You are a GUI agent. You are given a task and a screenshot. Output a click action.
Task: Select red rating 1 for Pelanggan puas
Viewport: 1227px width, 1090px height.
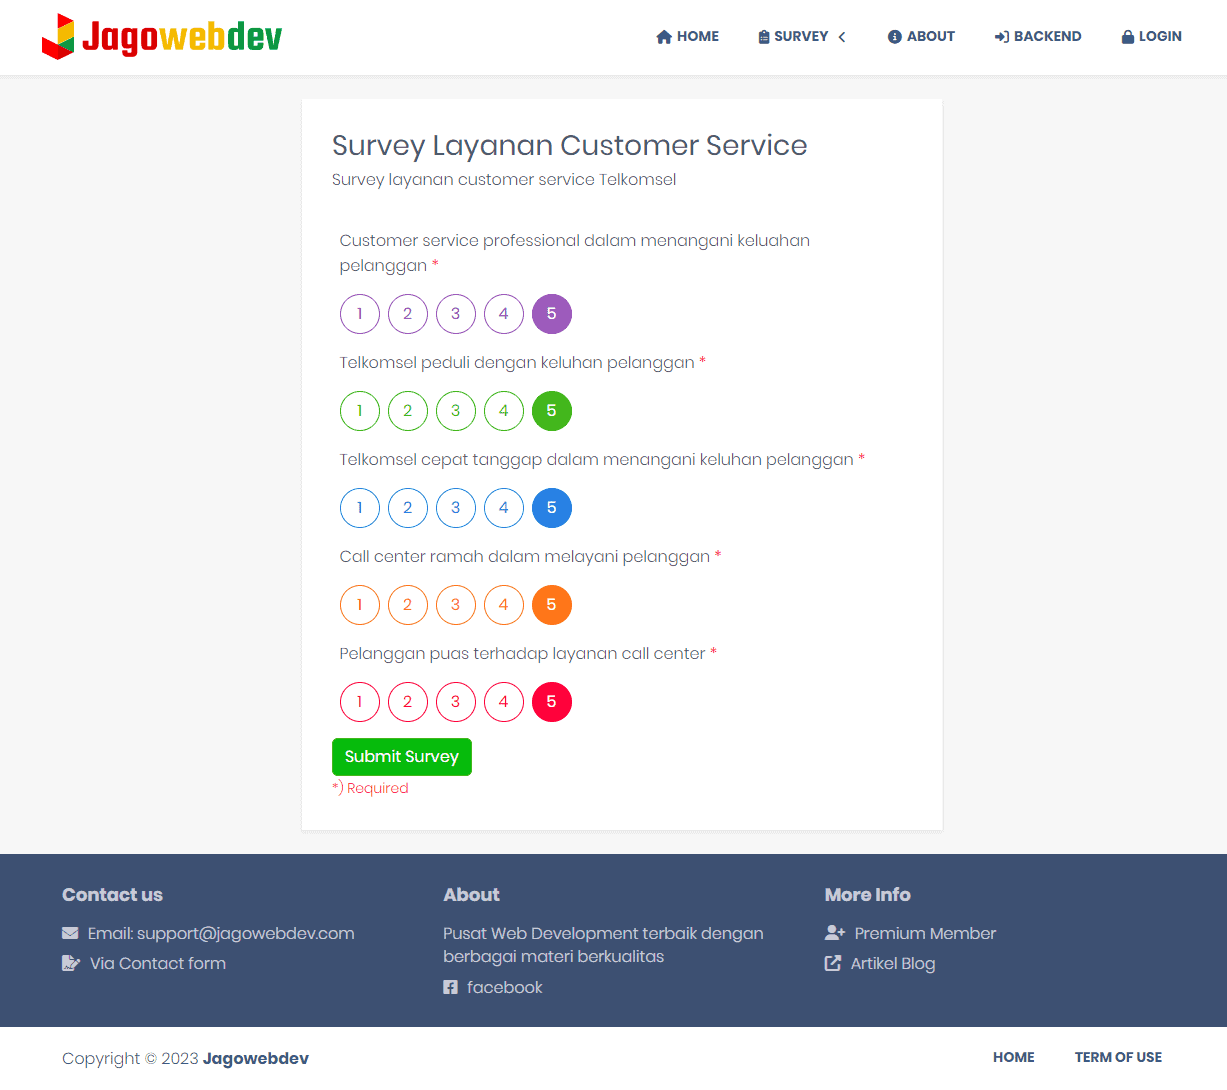click(360, 702)
